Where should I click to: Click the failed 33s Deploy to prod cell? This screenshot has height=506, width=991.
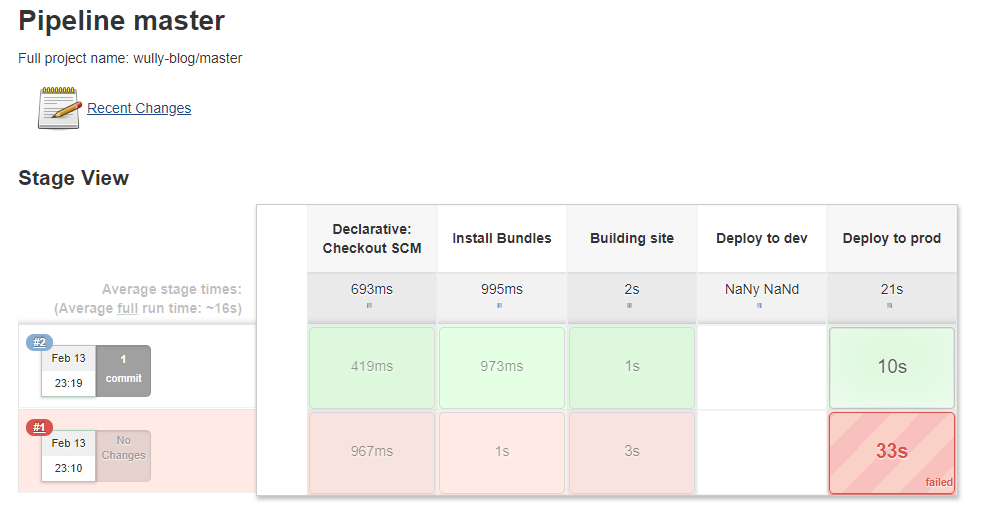[891, 452]
